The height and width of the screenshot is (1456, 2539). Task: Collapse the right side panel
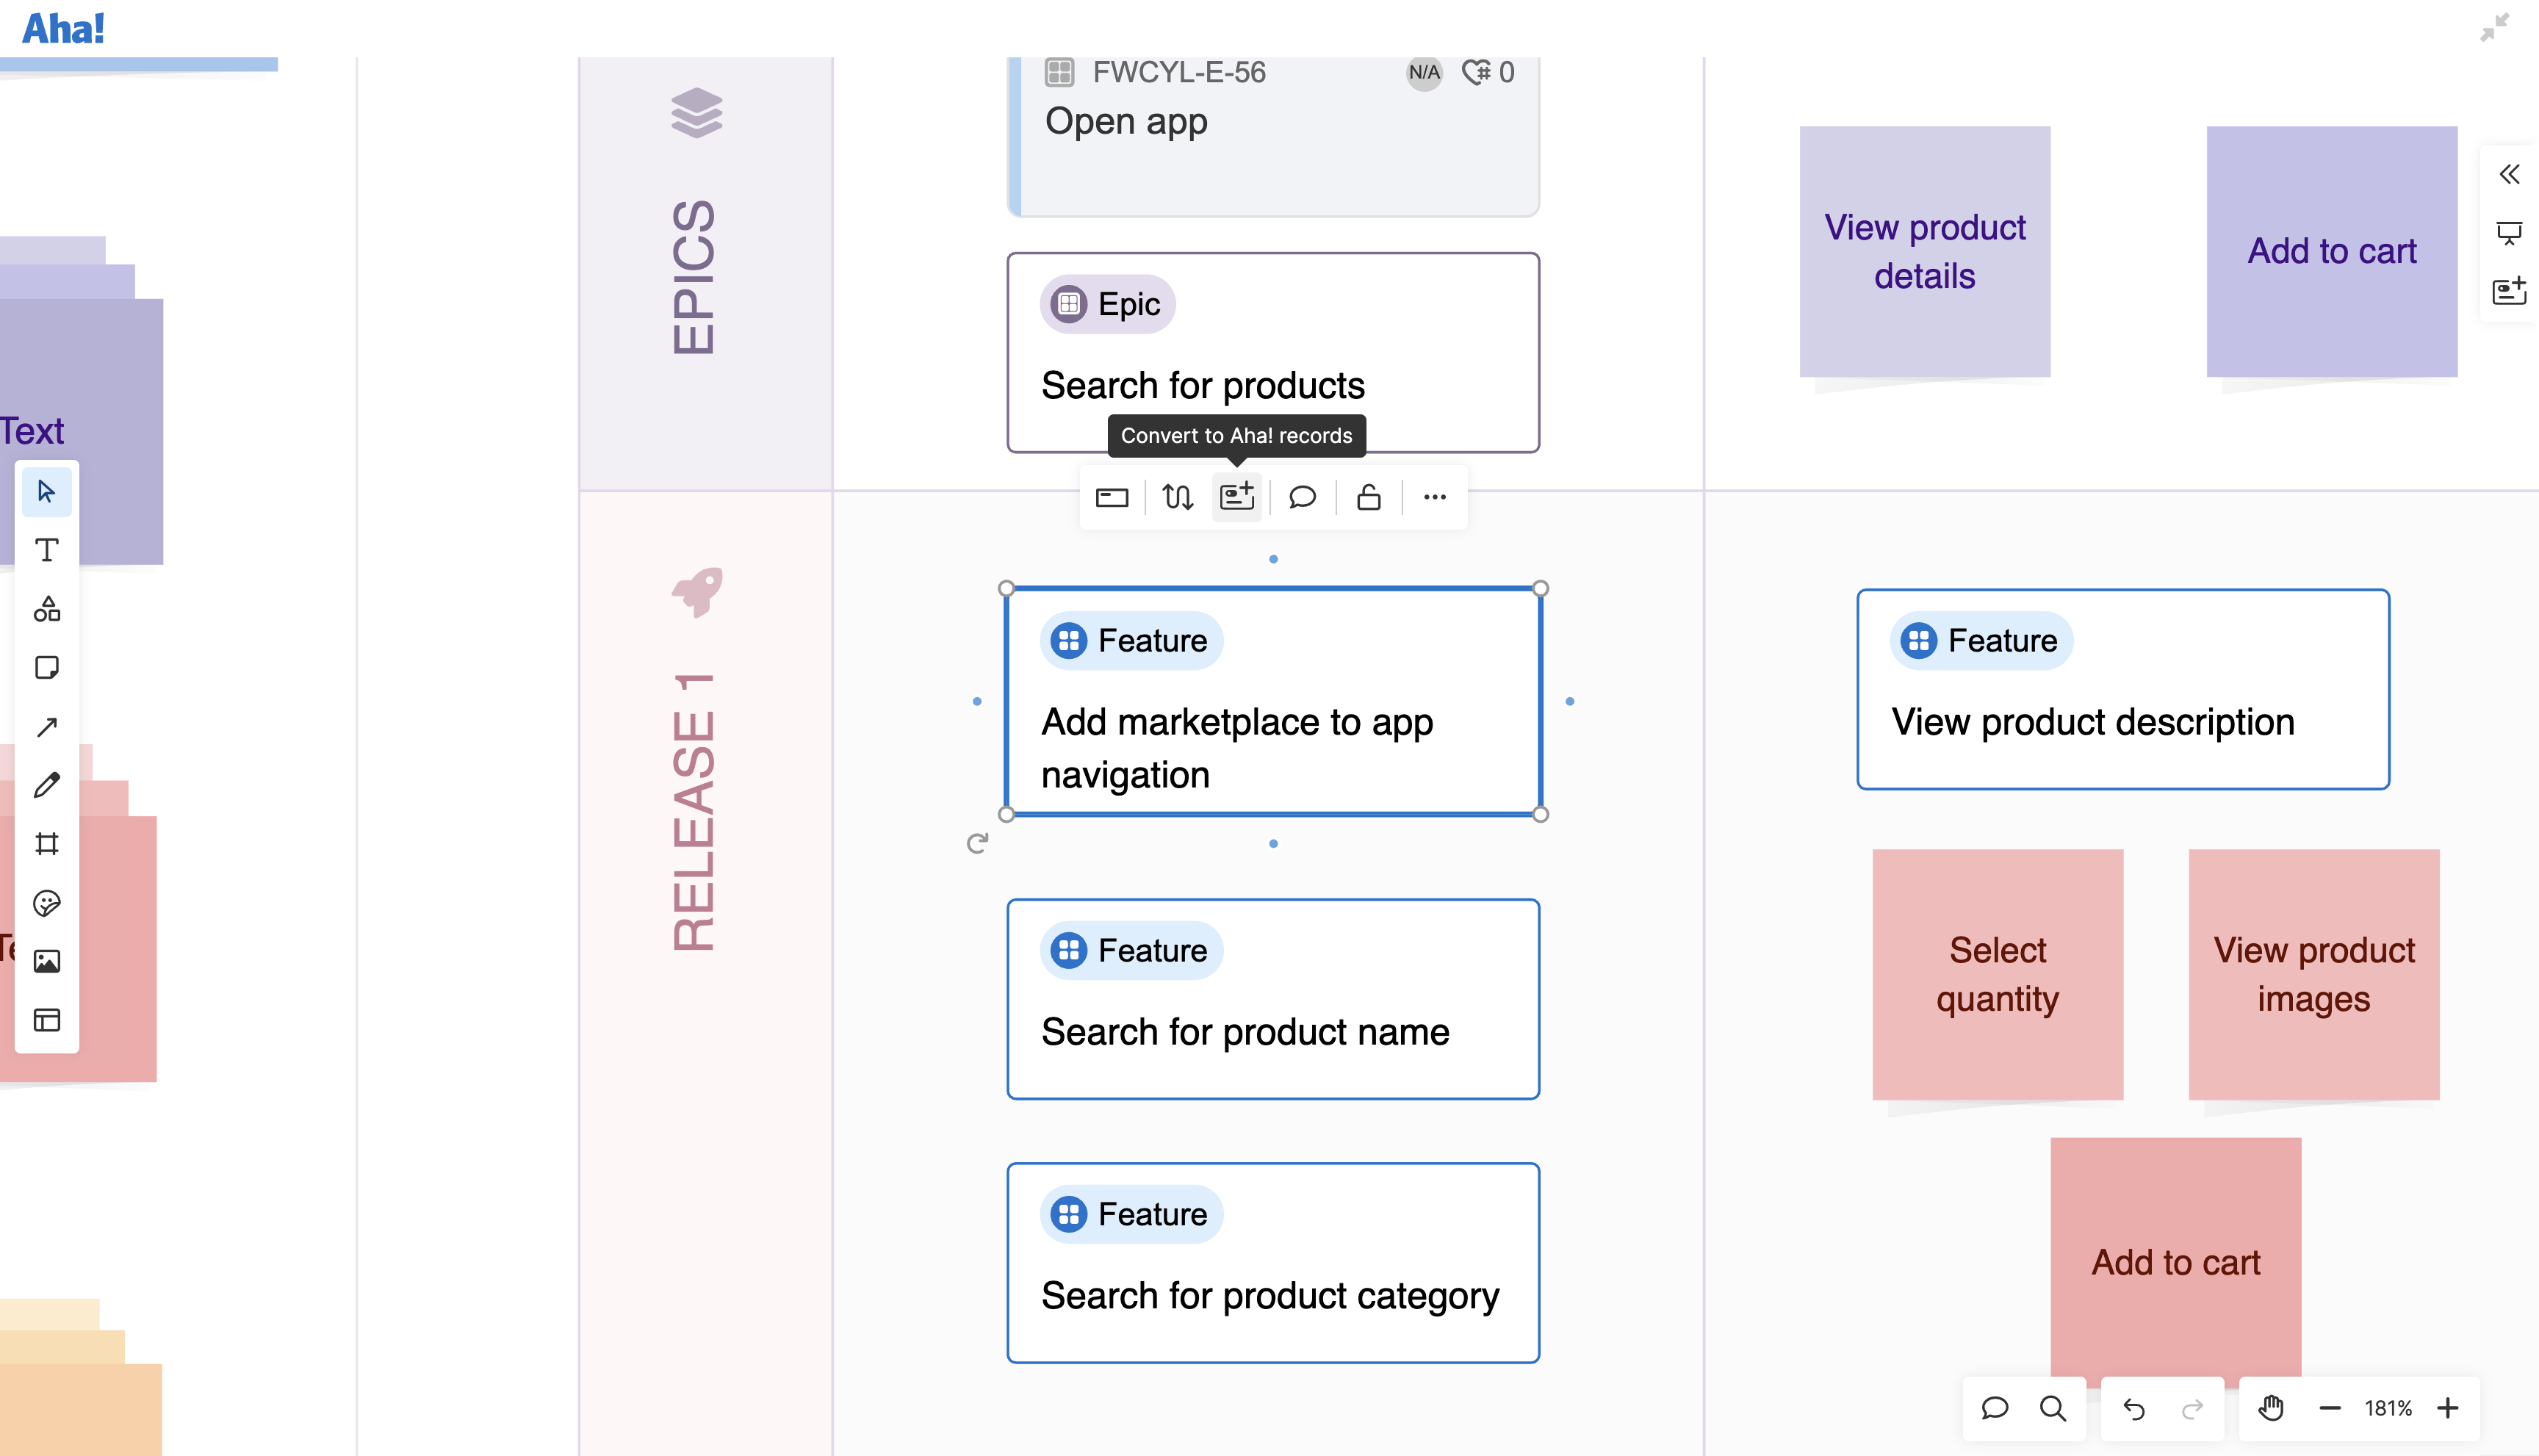pyautogui.click(x=2508, y=174)
